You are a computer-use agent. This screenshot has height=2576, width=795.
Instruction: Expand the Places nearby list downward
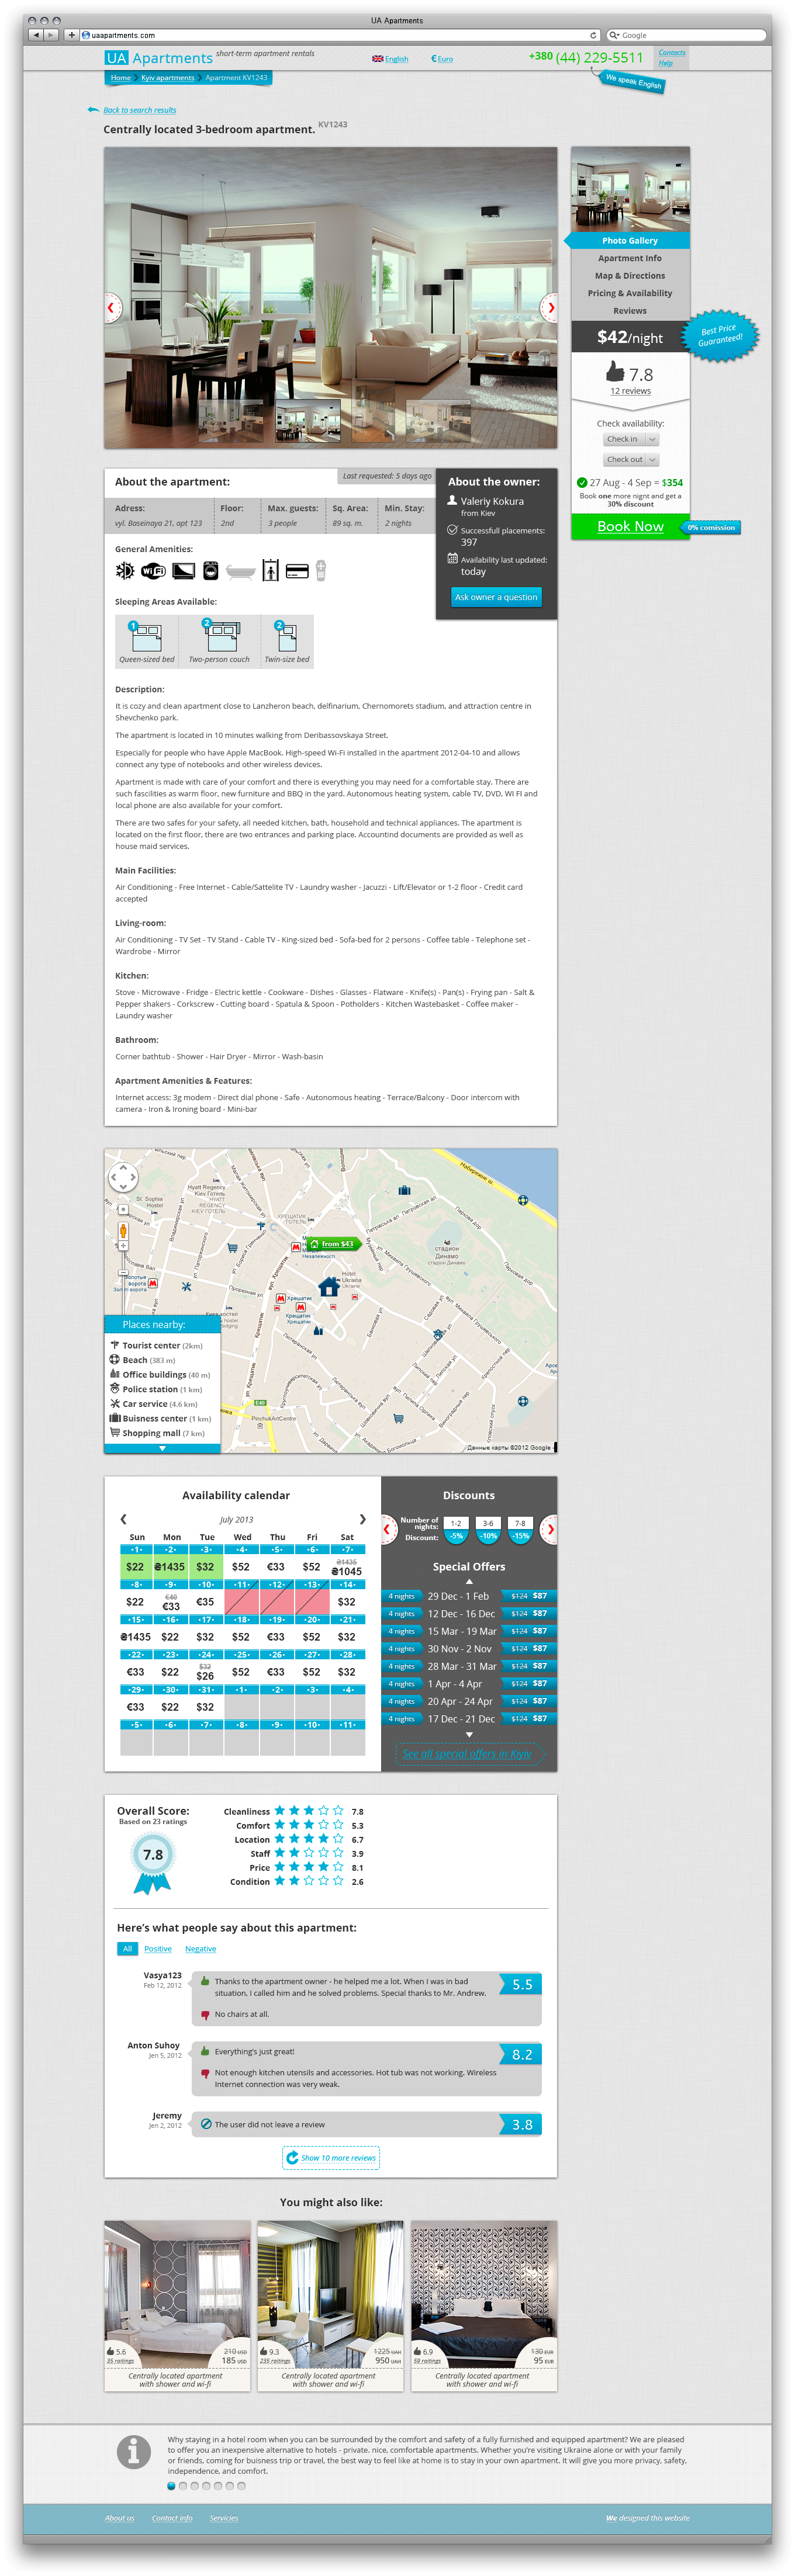pyautogui.click(x=162, y=1448)
